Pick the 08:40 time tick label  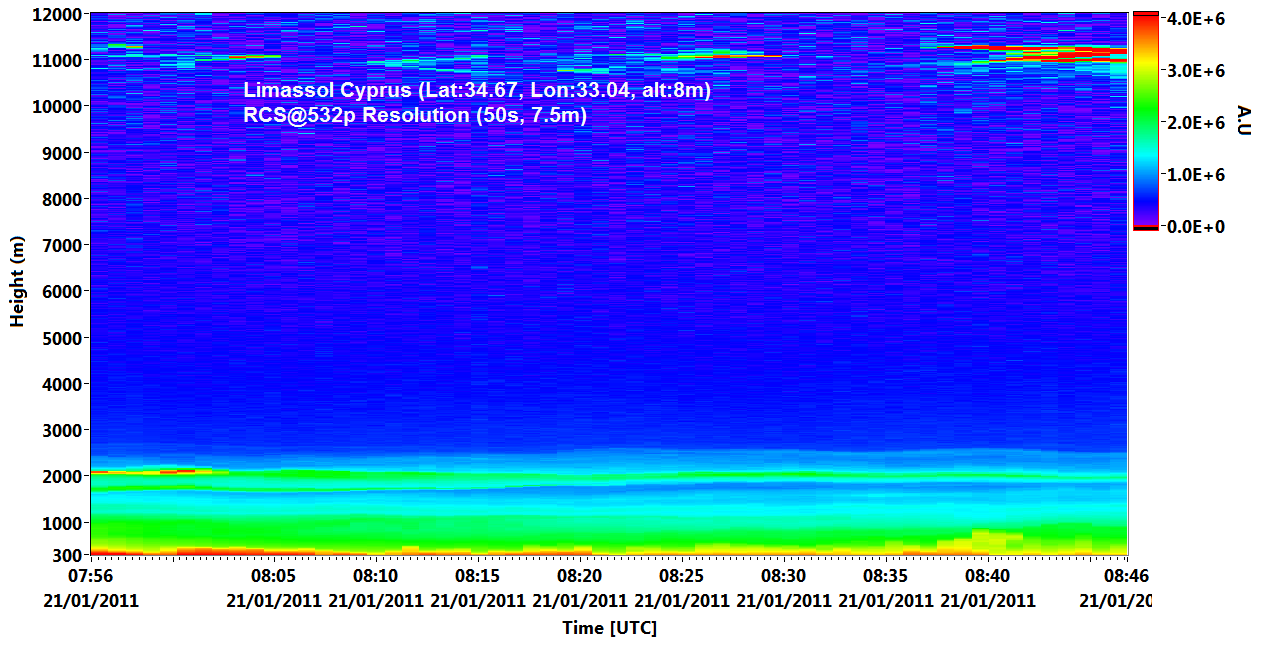[x=988, y=577]
